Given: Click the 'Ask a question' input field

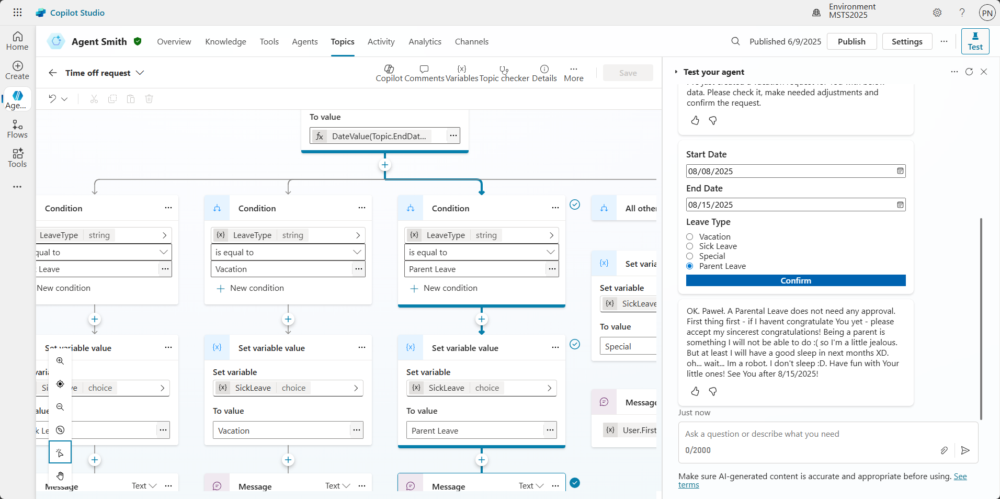Looking at the screenshot, I should coord(805,434).
